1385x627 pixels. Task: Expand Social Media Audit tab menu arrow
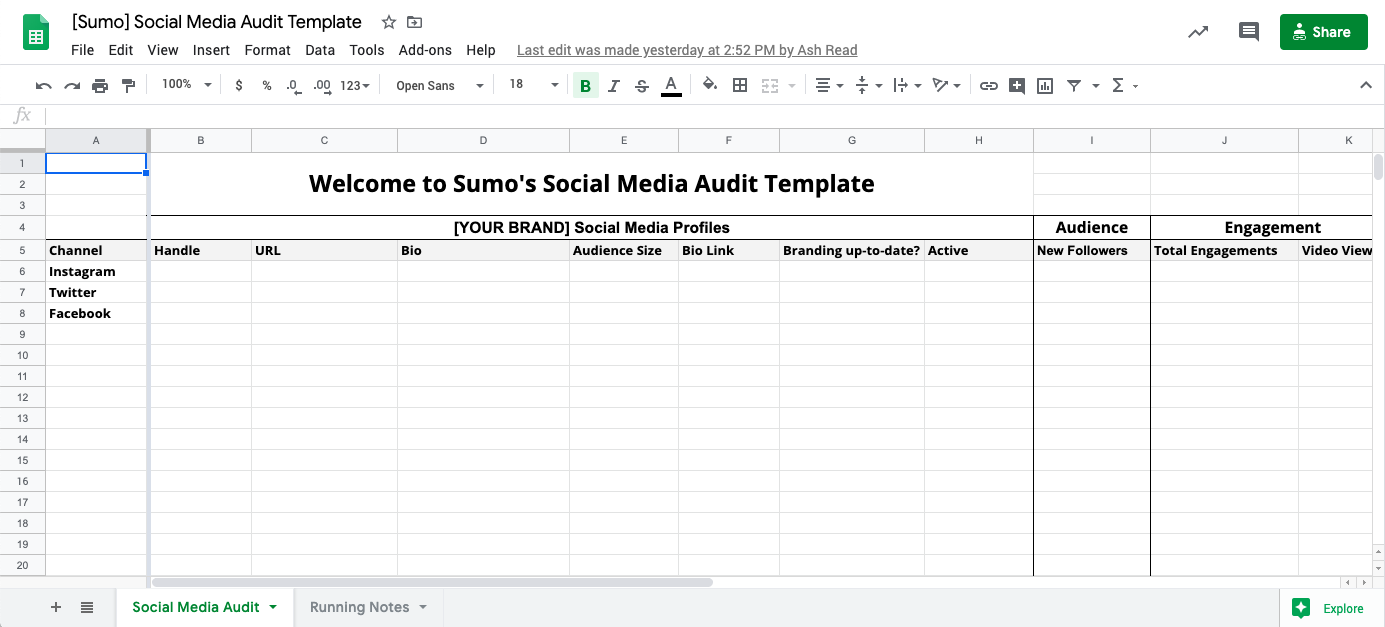point(273,607)
